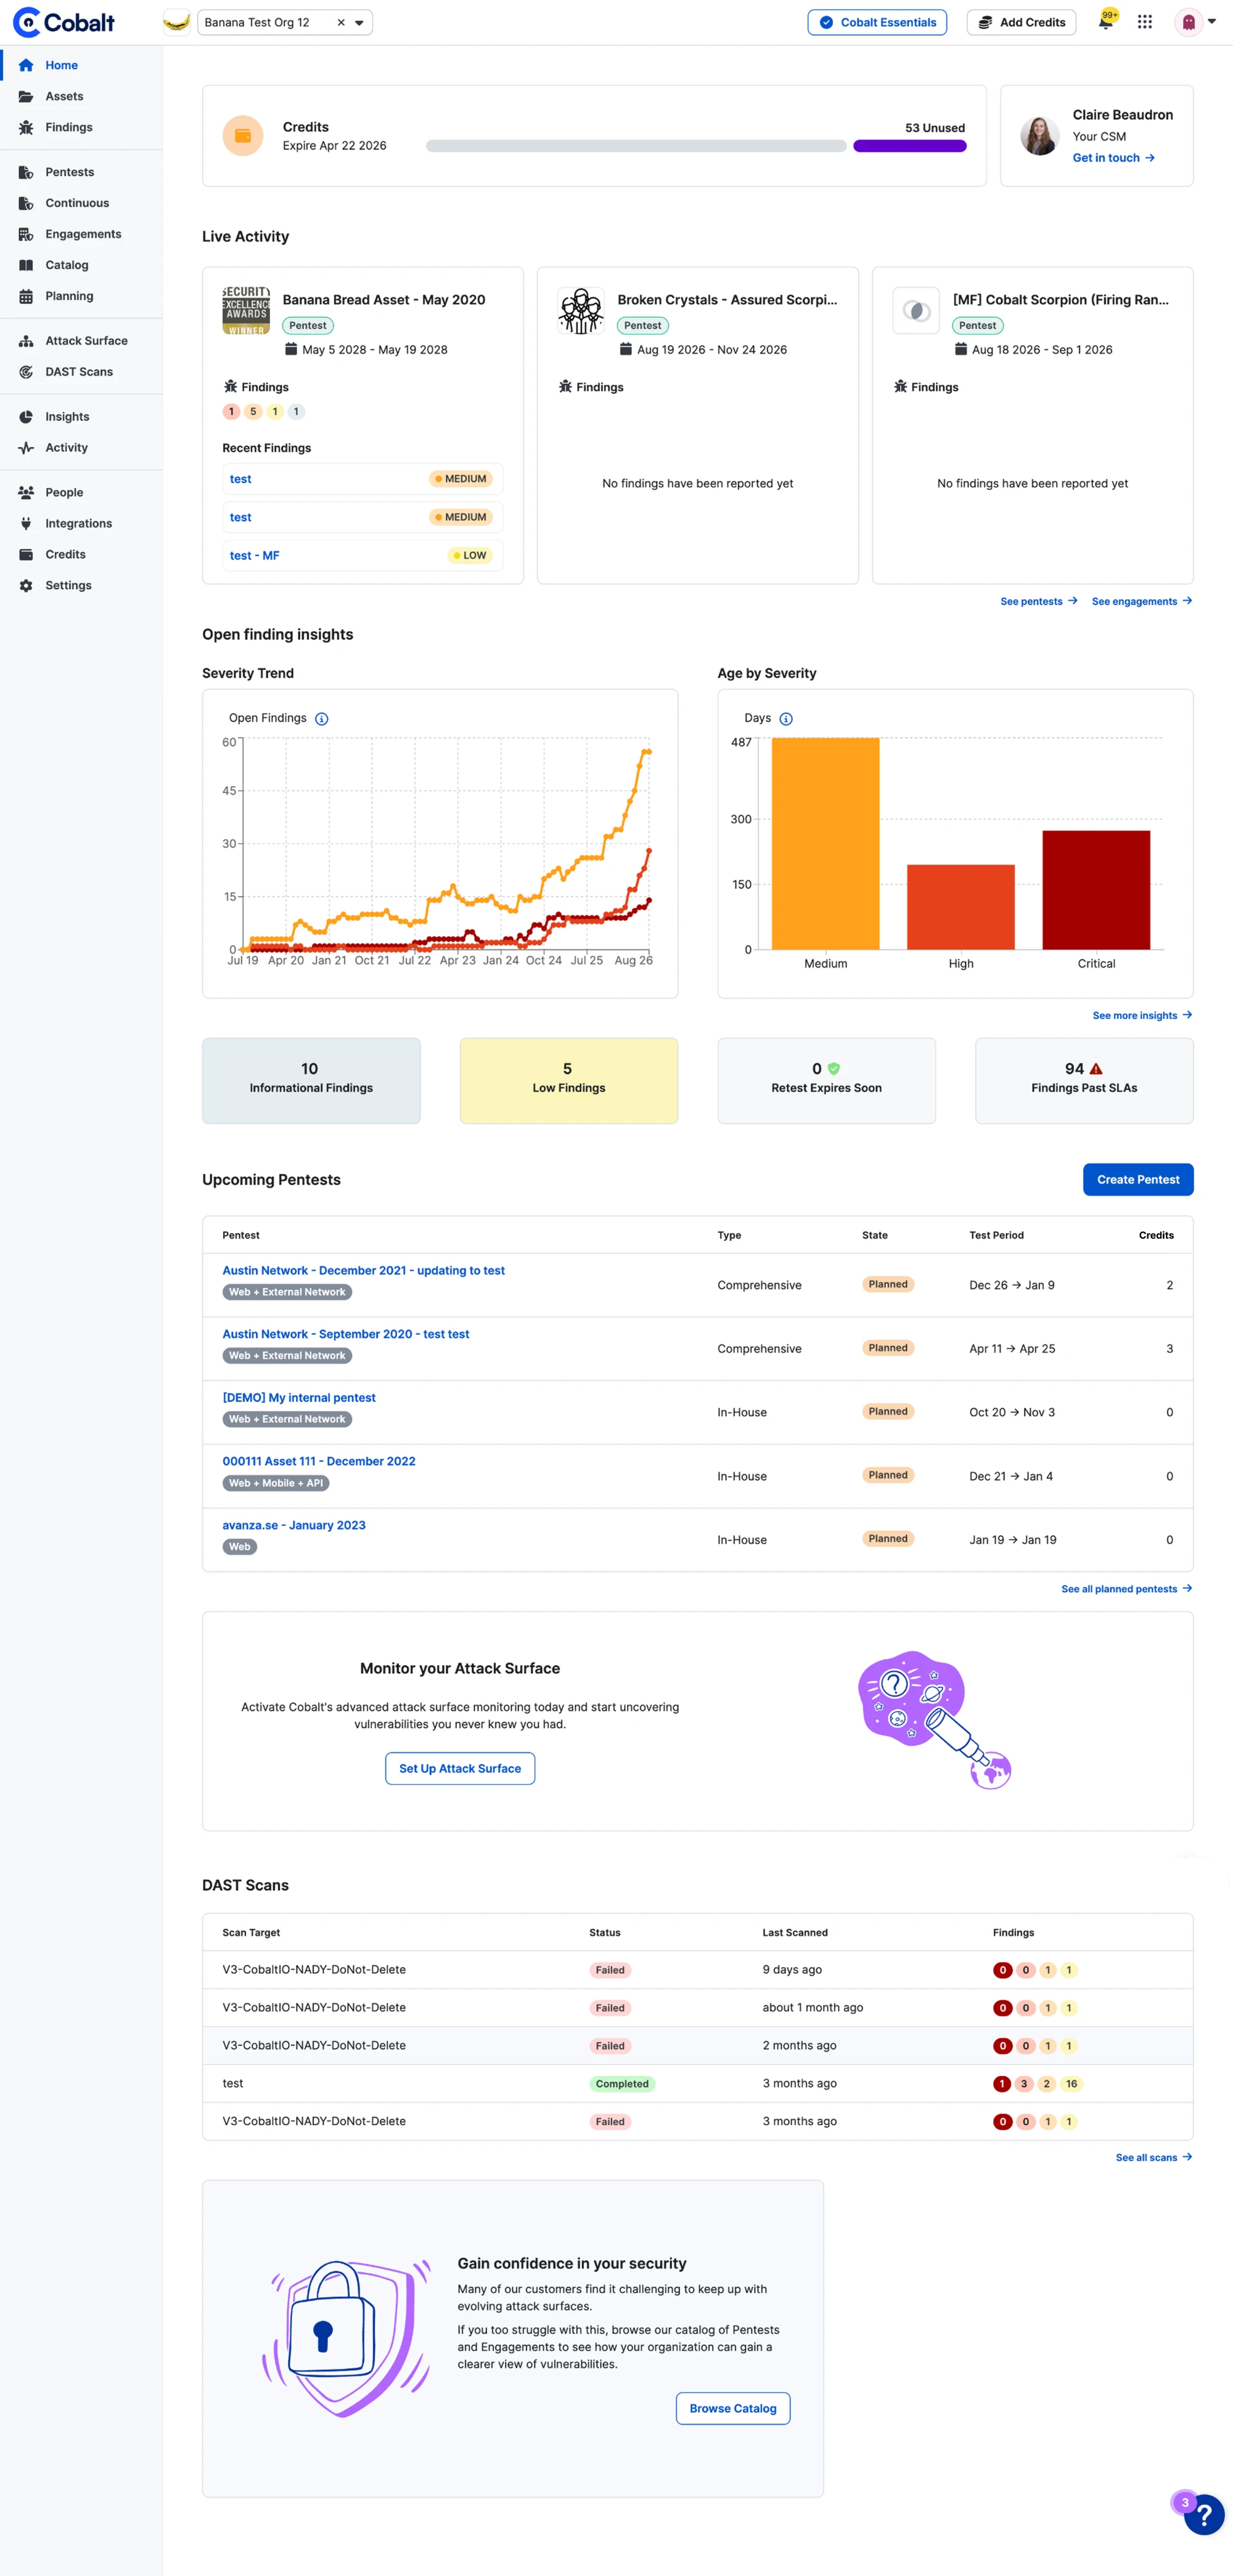This screenshot has width=1233, height=2576.
Task: Open the 10 Informational Findings card
Action: click(x=311, y=1081)
